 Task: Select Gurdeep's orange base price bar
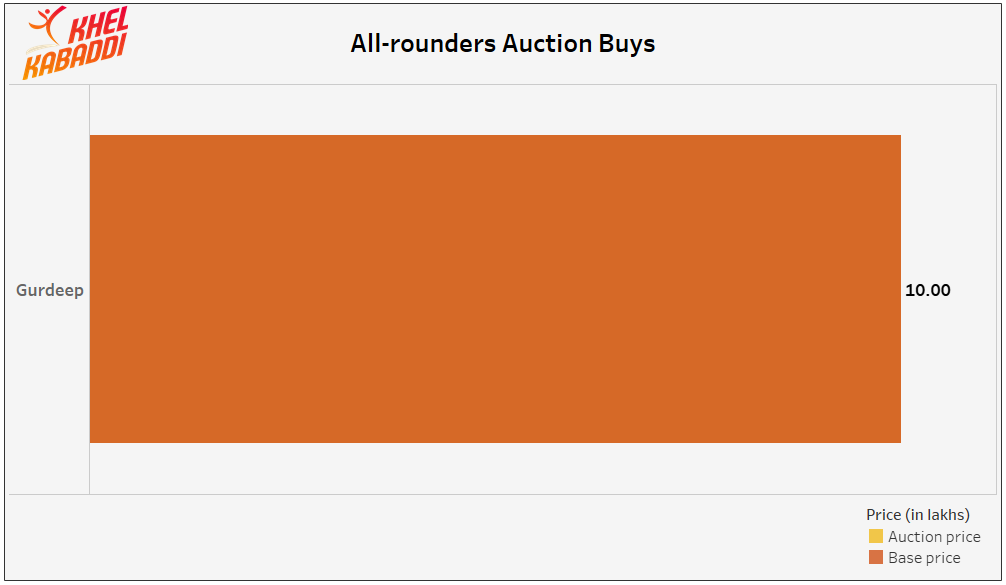(495, 289)
